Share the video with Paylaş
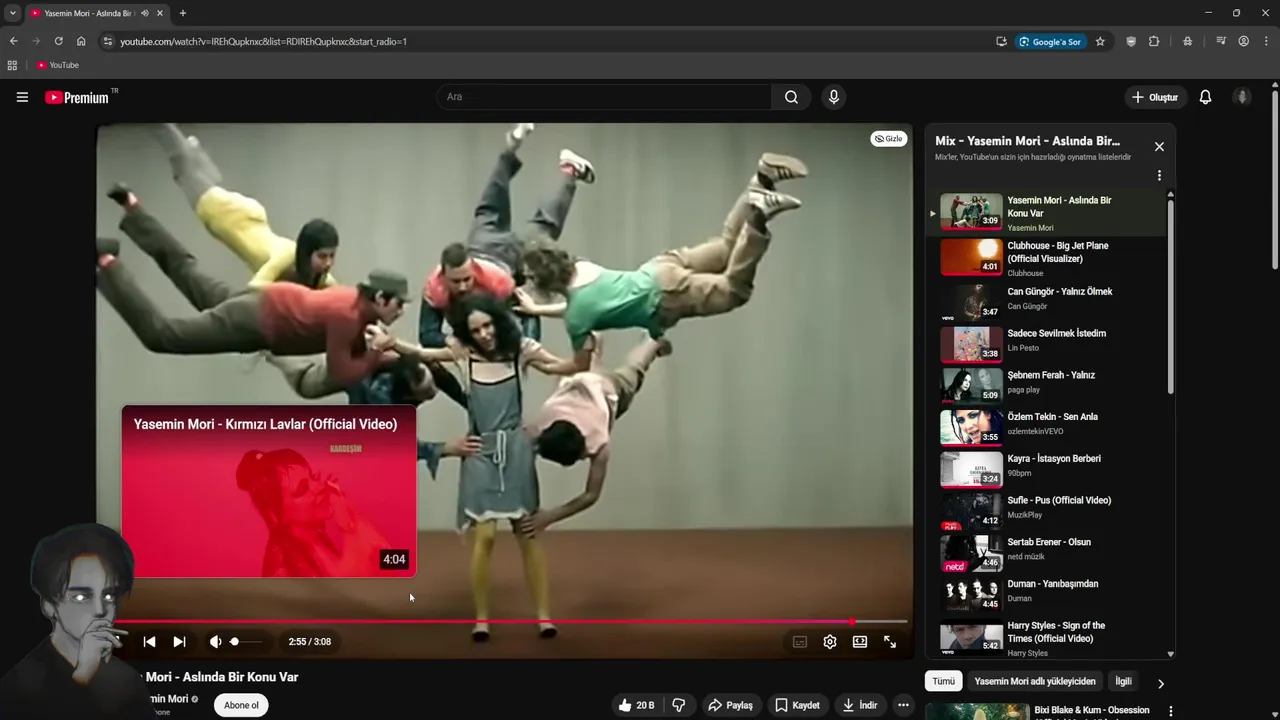The image size is (1280, 720). [730, 705]
